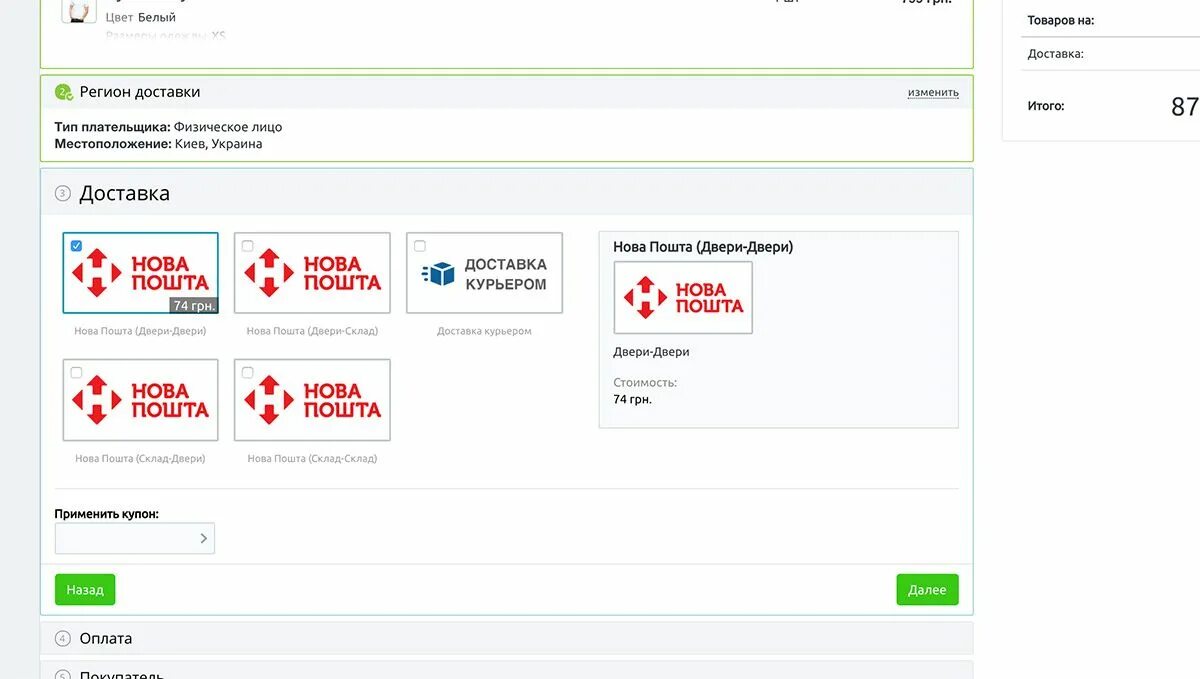This screenshot has width=1200, height=679.
Task: Focus the Применить купон input field
Action: (x=134, y=538)
